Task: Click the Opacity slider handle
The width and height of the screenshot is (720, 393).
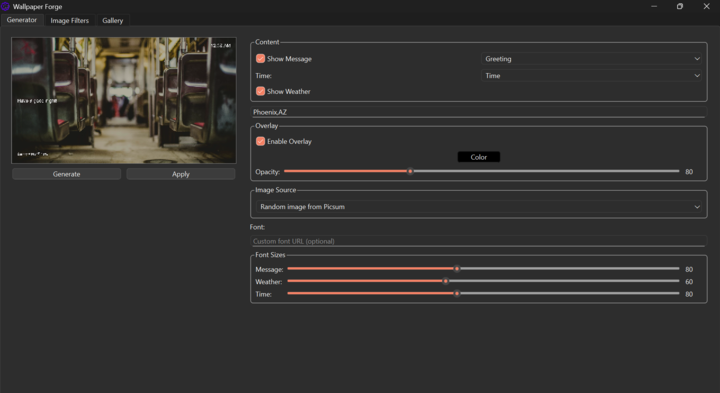Action: click(x=411, y=171)
